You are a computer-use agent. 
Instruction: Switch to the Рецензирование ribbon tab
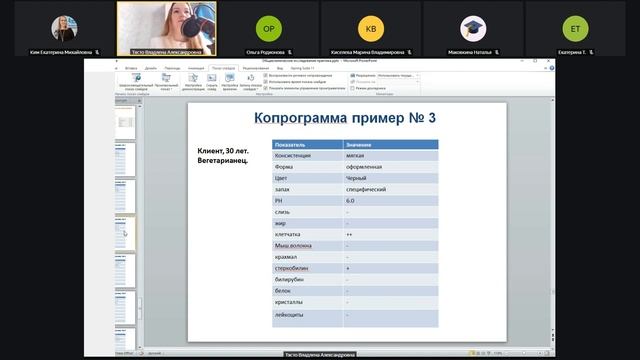pos(256,68)
